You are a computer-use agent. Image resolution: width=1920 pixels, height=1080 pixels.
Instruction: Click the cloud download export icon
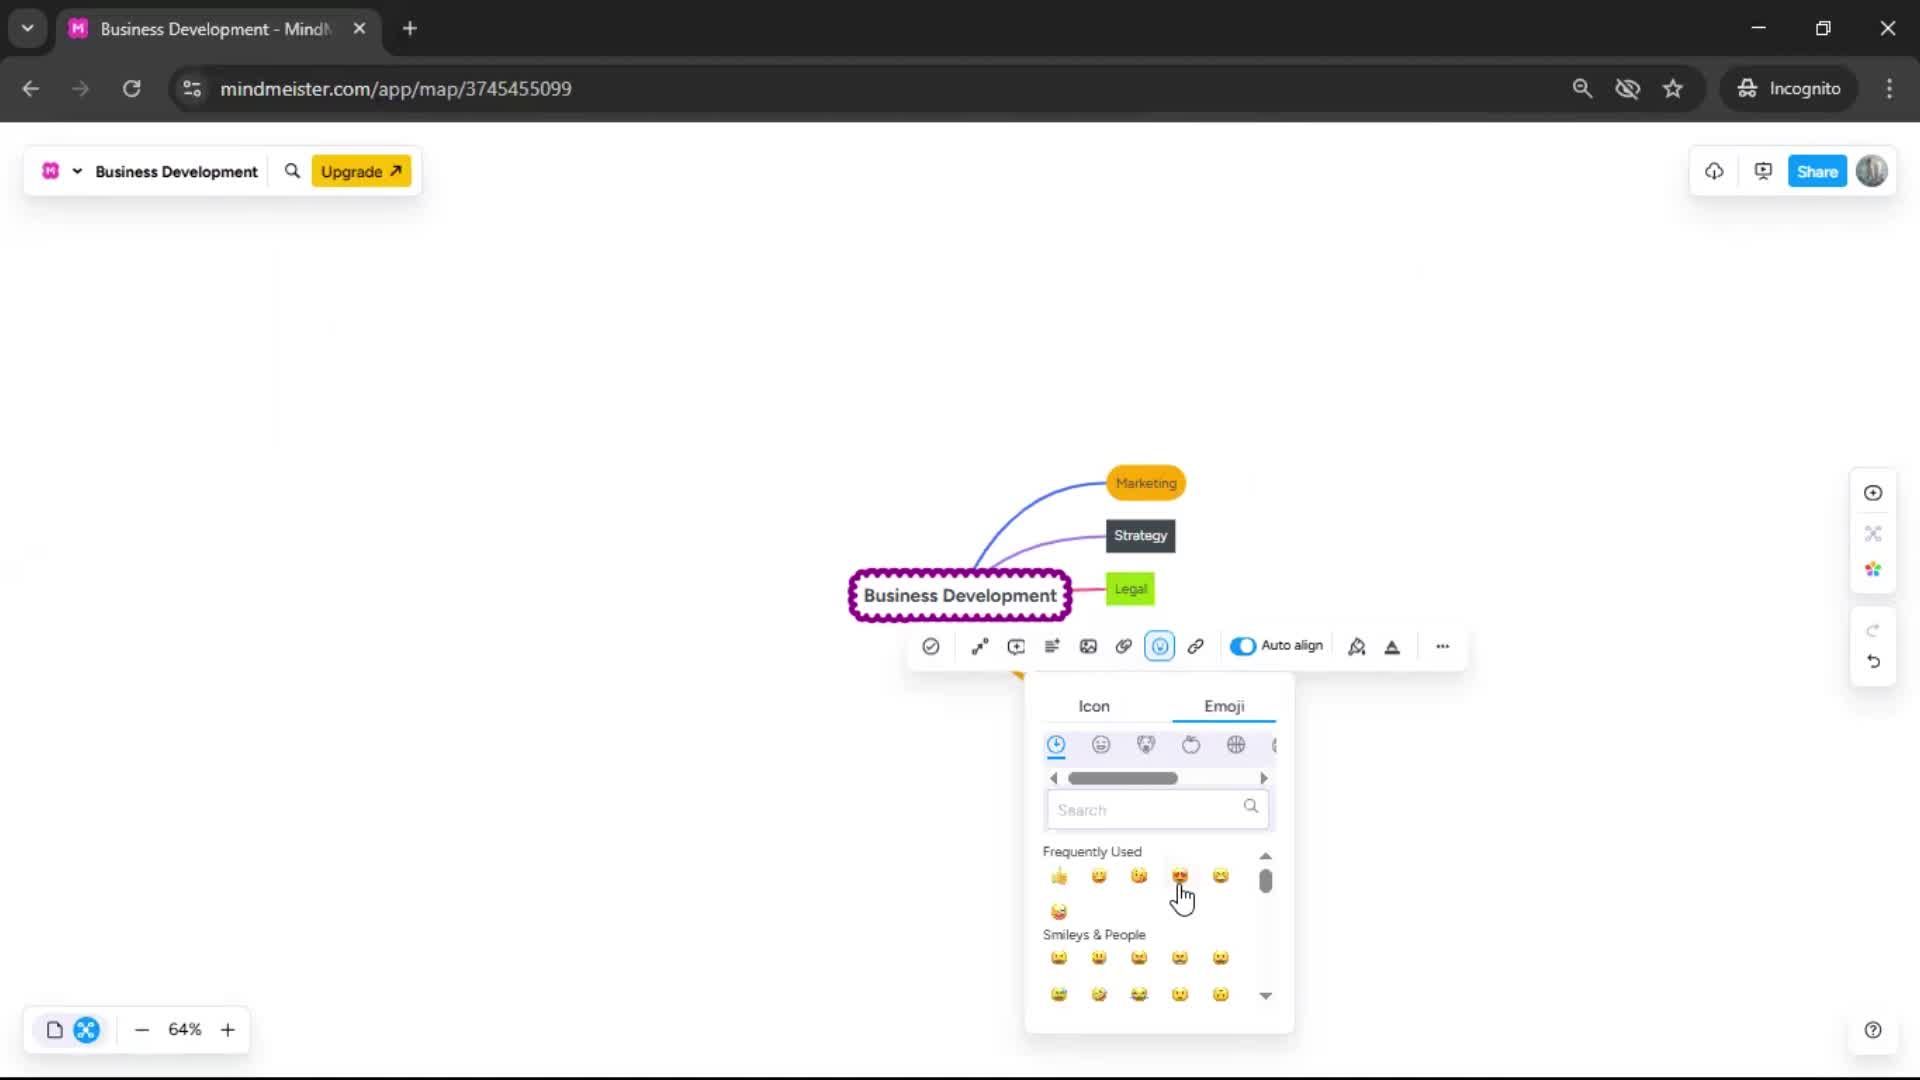click(1714, 171)
